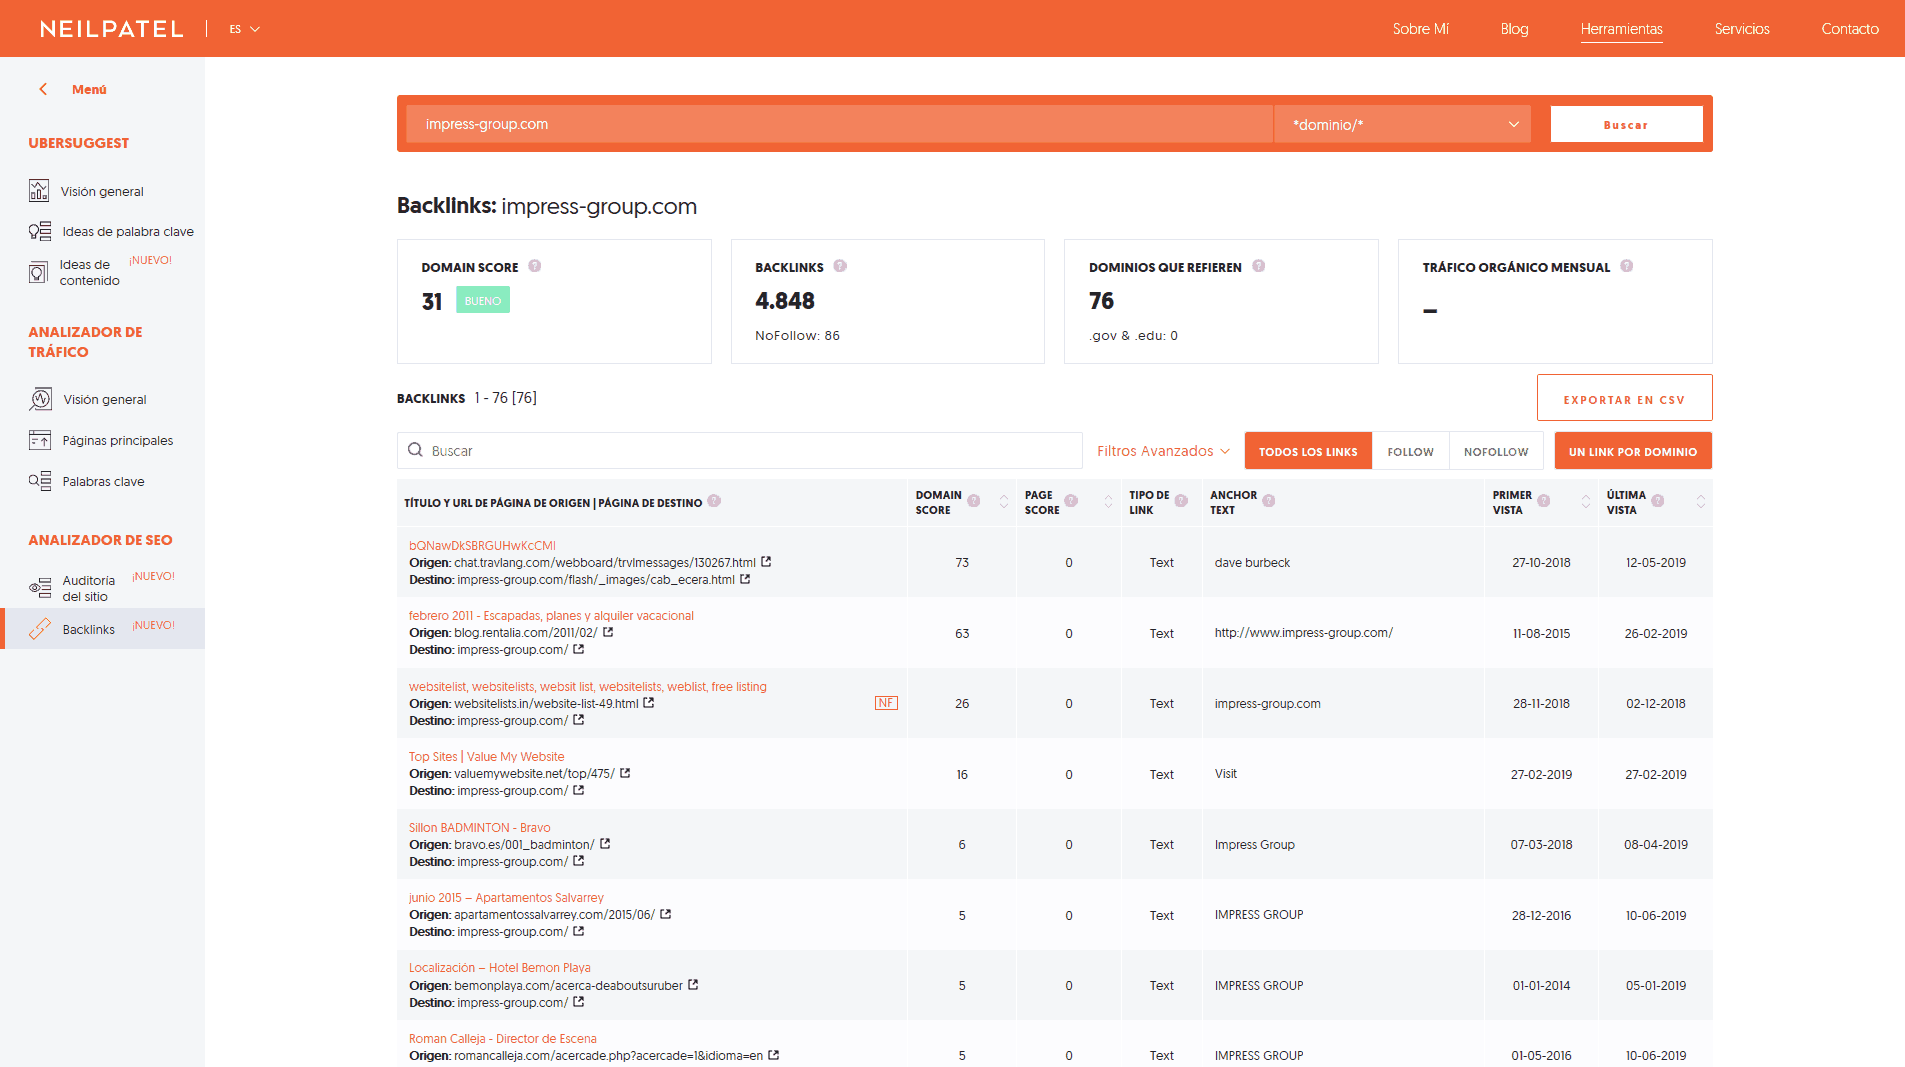Click the help icon beside the Título y URL column
Image resolution: width=1905 pixels, height=1067 pixels.
(714, 501)
